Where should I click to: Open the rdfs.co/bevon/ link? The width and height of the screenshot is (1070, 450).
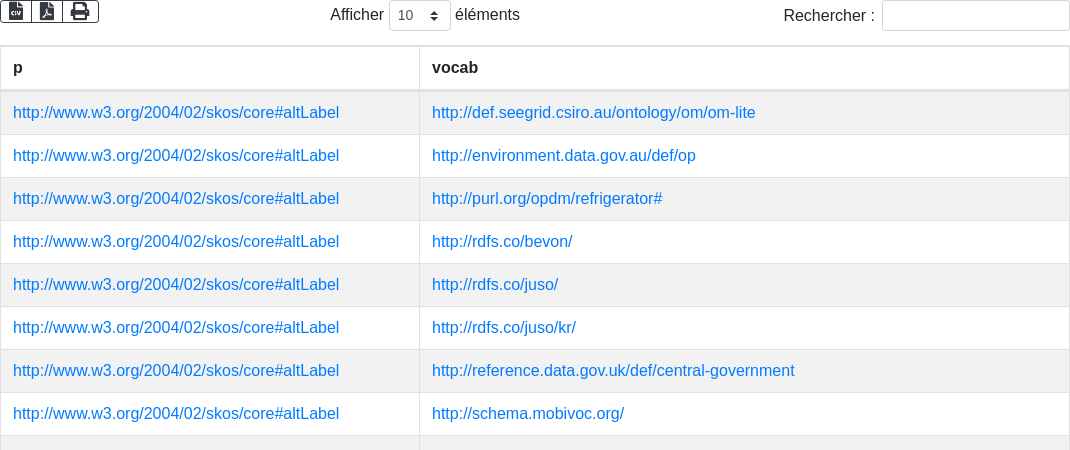click(x=502, y=242)
